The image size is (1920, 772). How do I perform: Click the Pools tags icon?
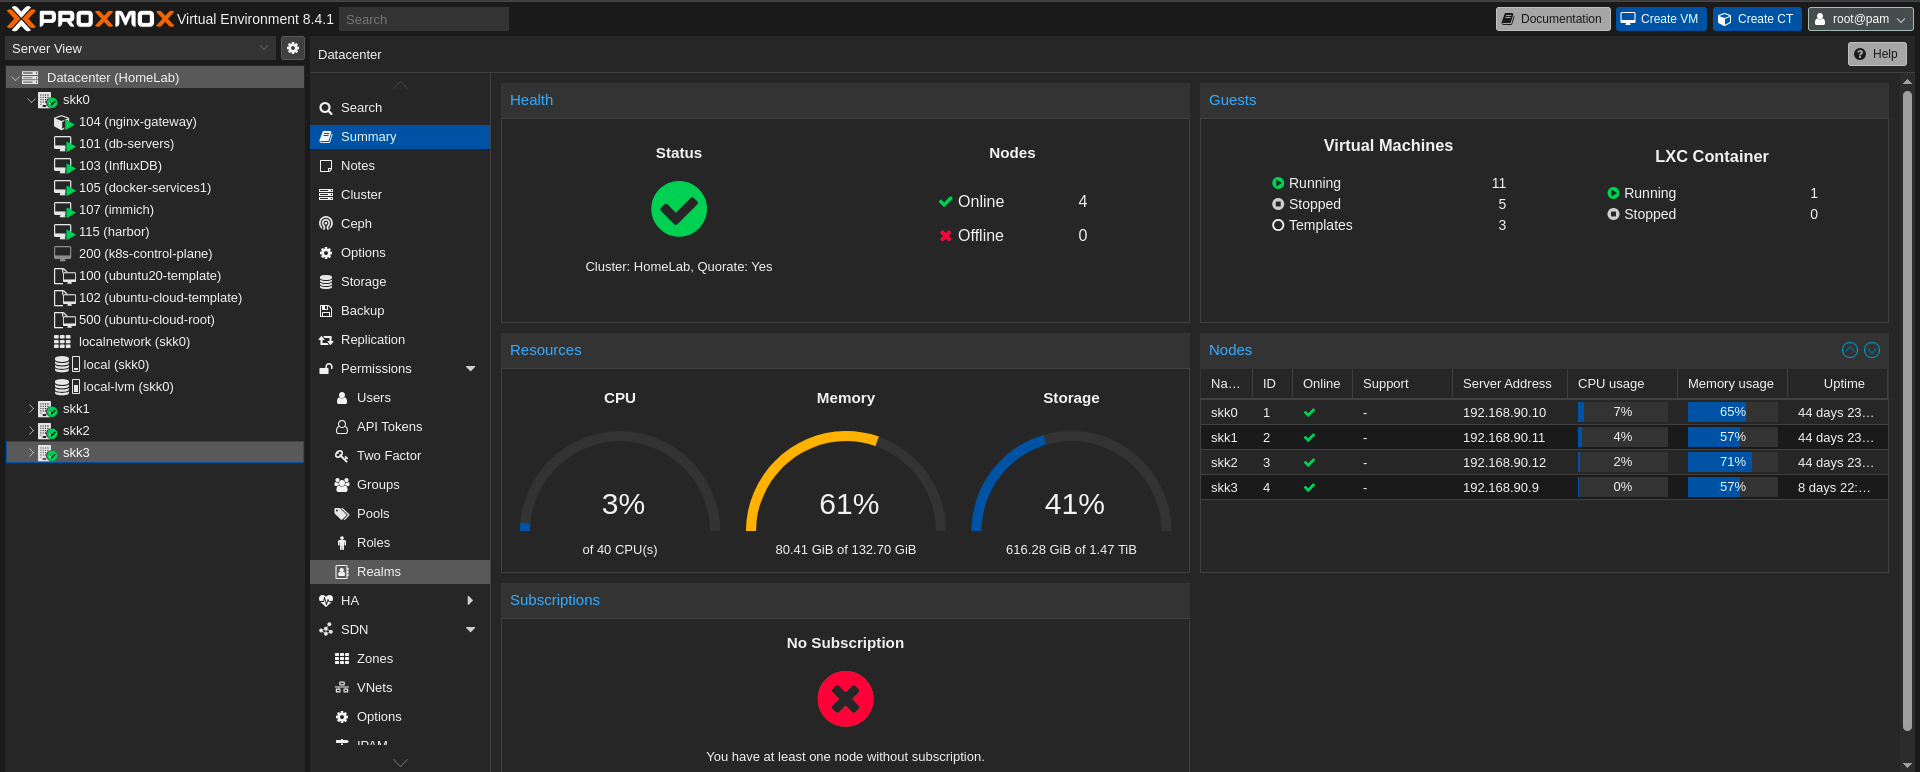[342, 514]
